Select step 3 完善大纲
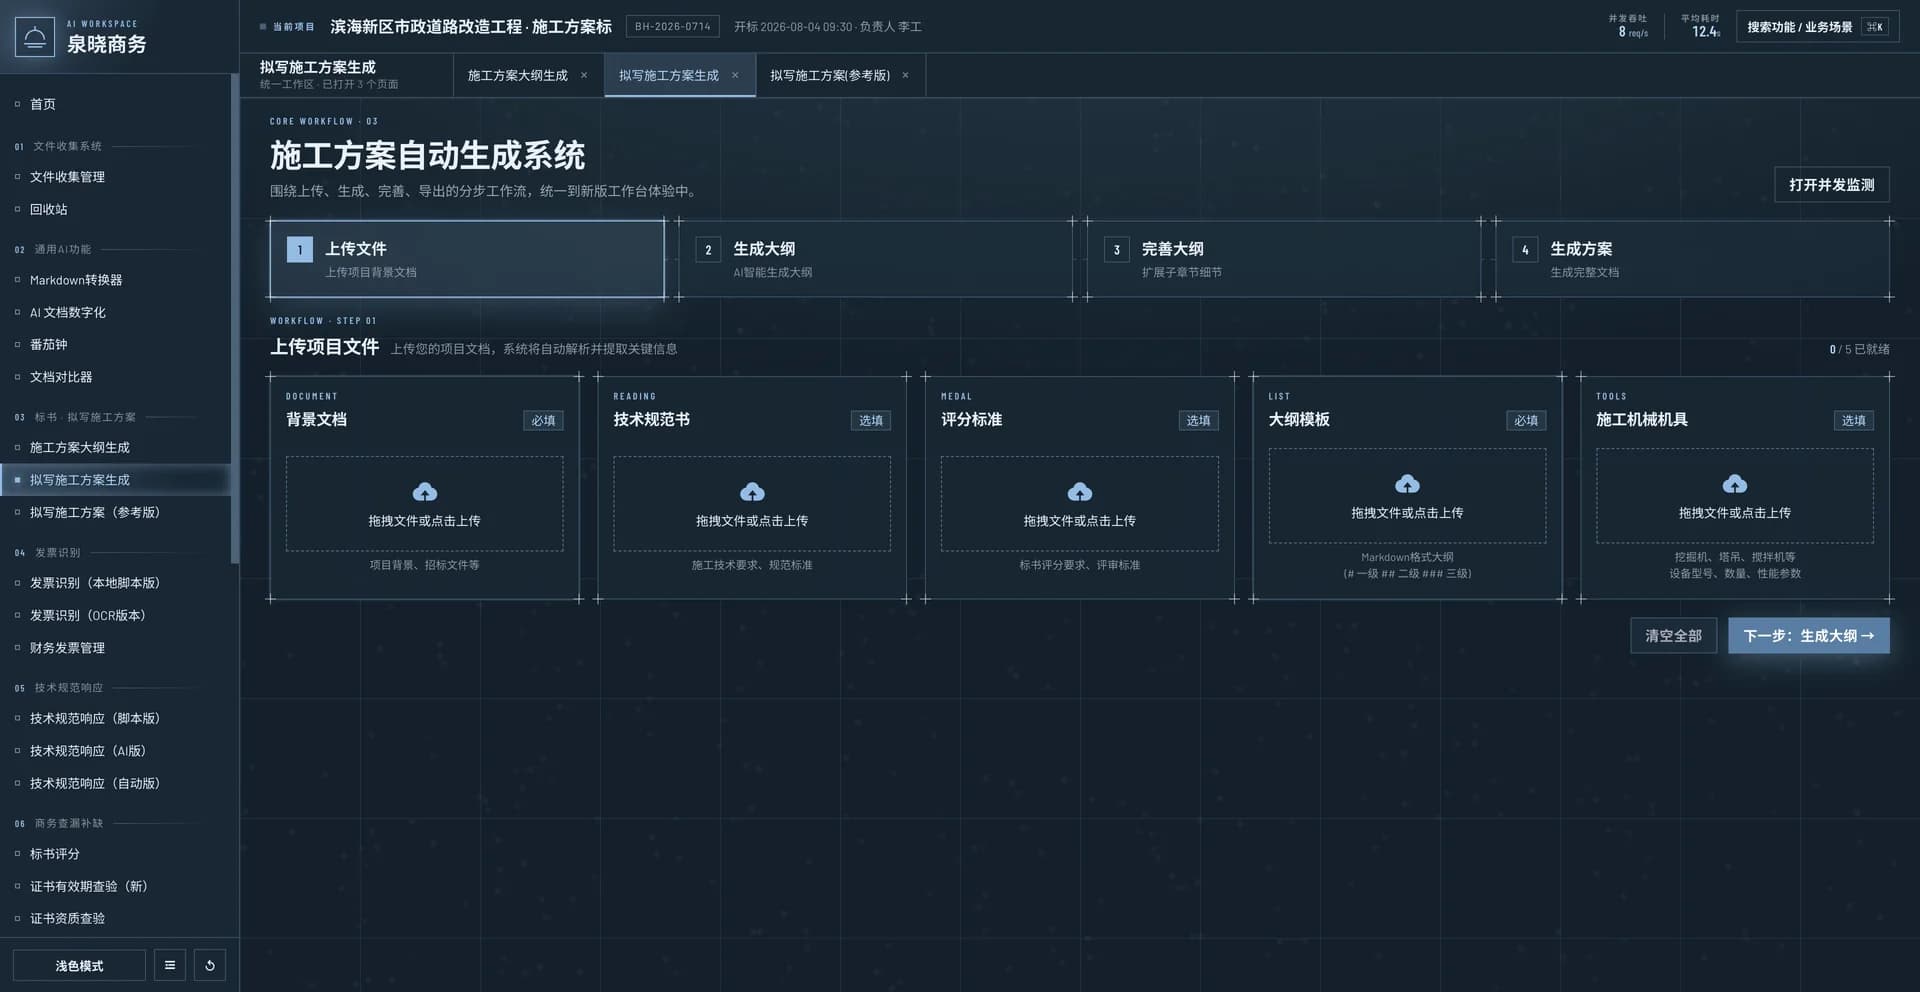This screenshot has height=992, width=1920. pos(1284,259)
